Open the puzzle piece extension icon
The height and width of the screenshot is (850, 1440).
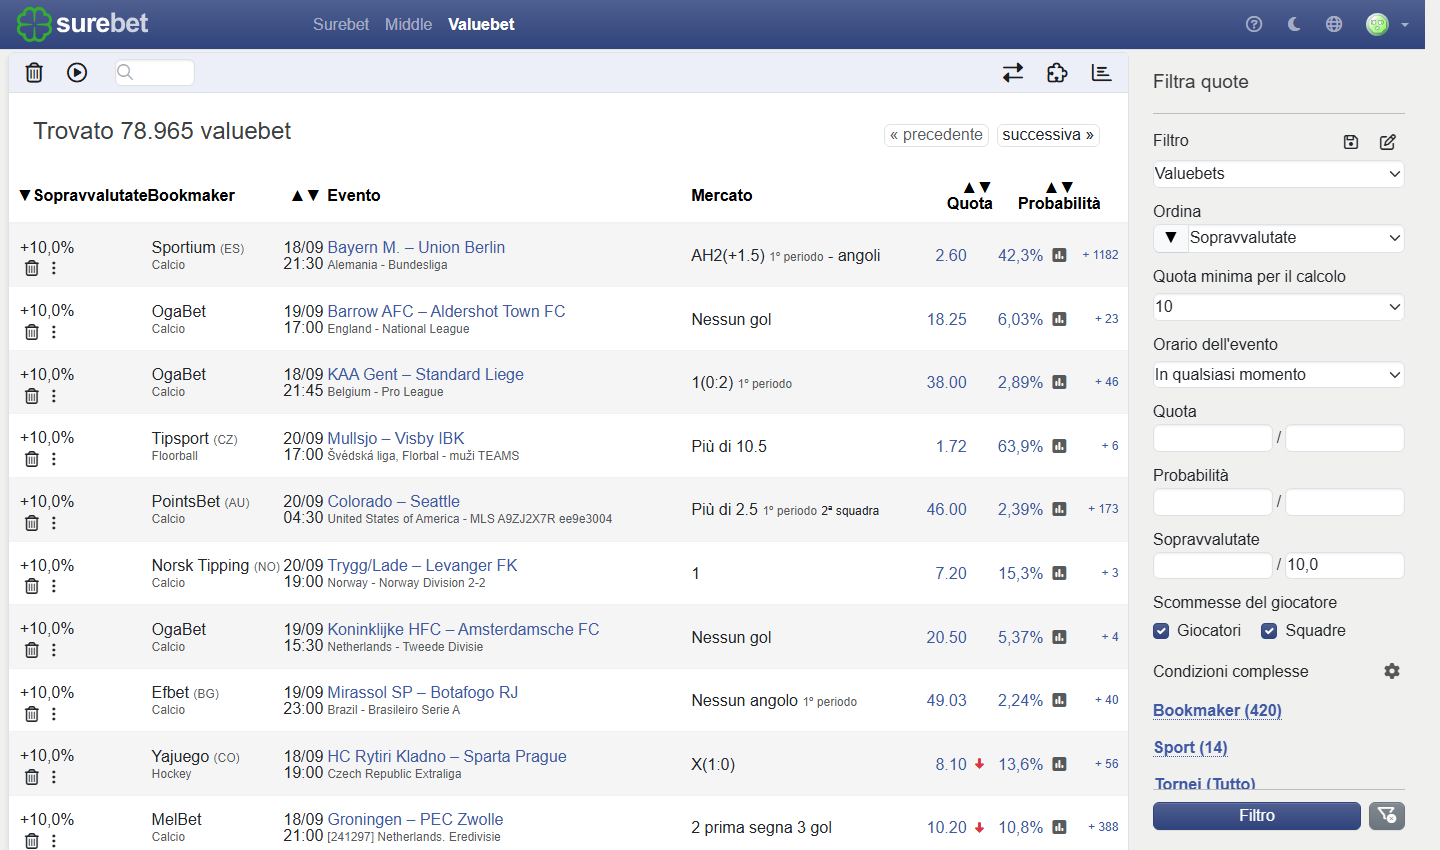point(1057,72)
